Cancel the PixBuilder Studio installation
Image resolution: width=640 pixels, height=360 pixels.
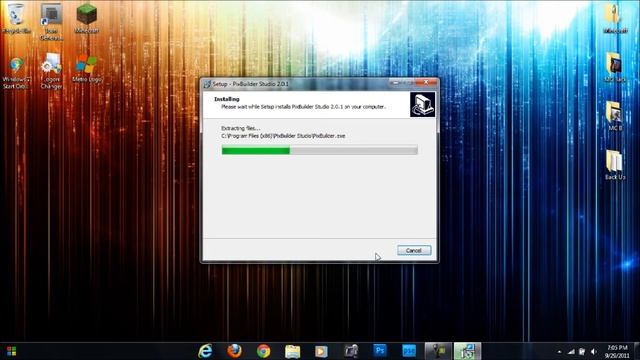(414, 250)
